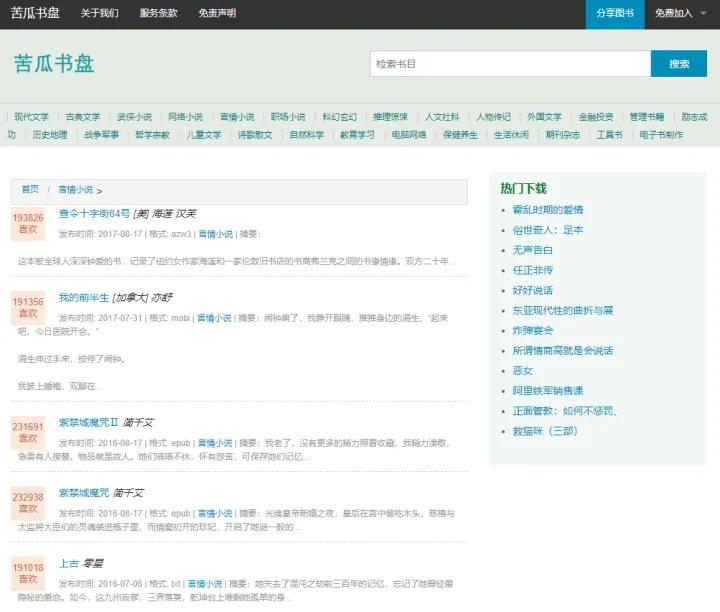Select the 教育学习 category
Image resolution: width=720 pixels, height=612 pixels.
coord(357,135)
